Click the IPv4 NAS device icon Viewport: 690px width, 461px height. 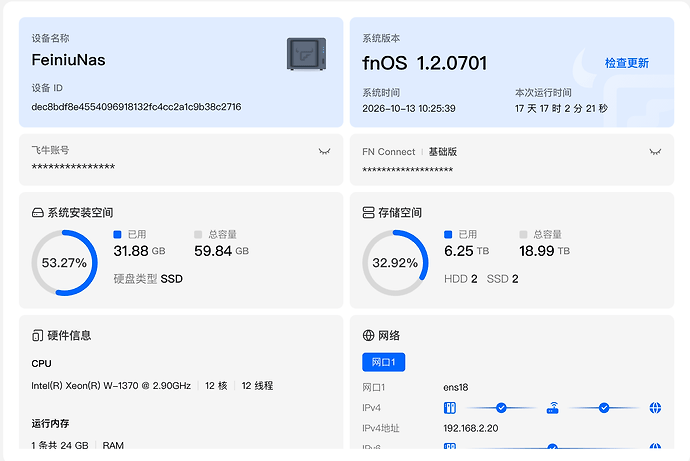coord(450,408)
